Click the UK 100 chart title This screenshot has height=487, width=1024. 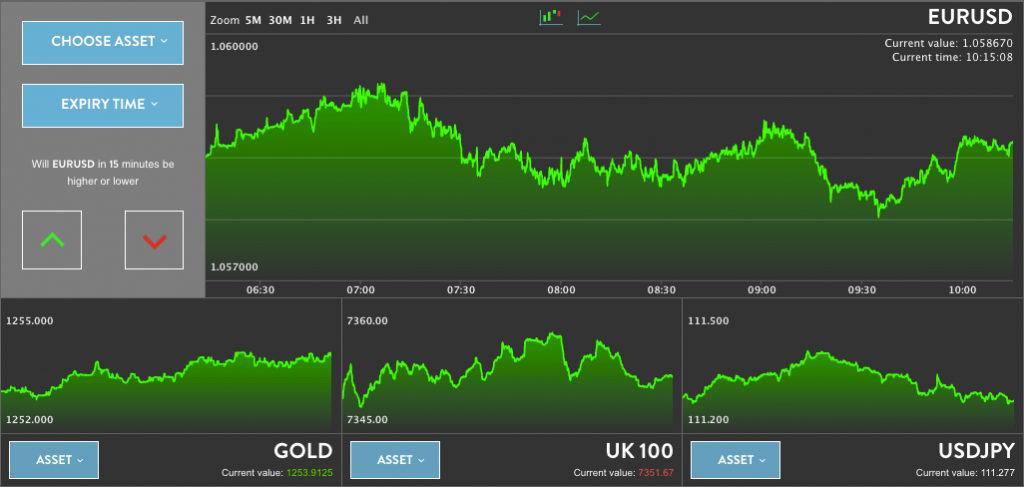pyautogui.click(x=639, y=450)
